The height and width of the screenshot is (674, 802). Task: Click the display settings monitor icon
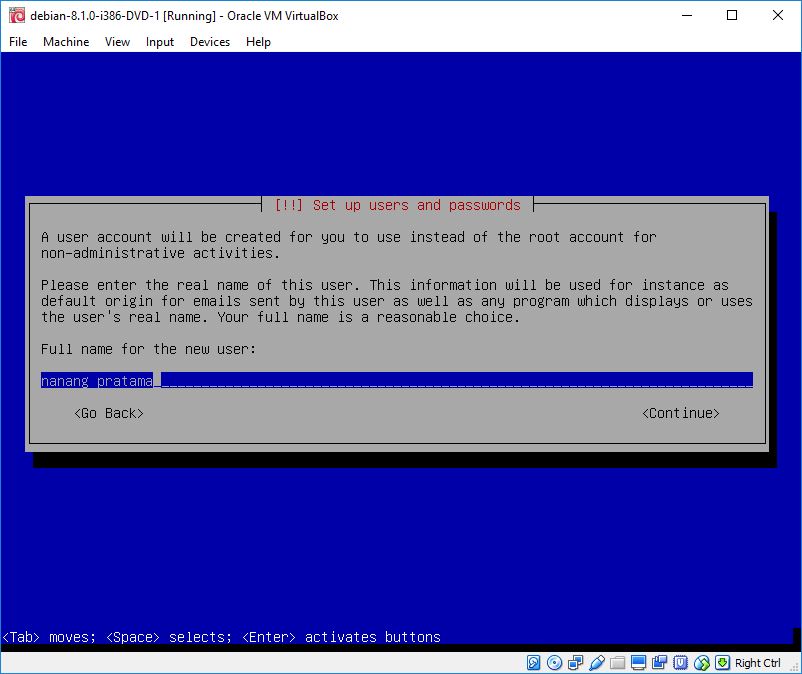tap(638, 663)
